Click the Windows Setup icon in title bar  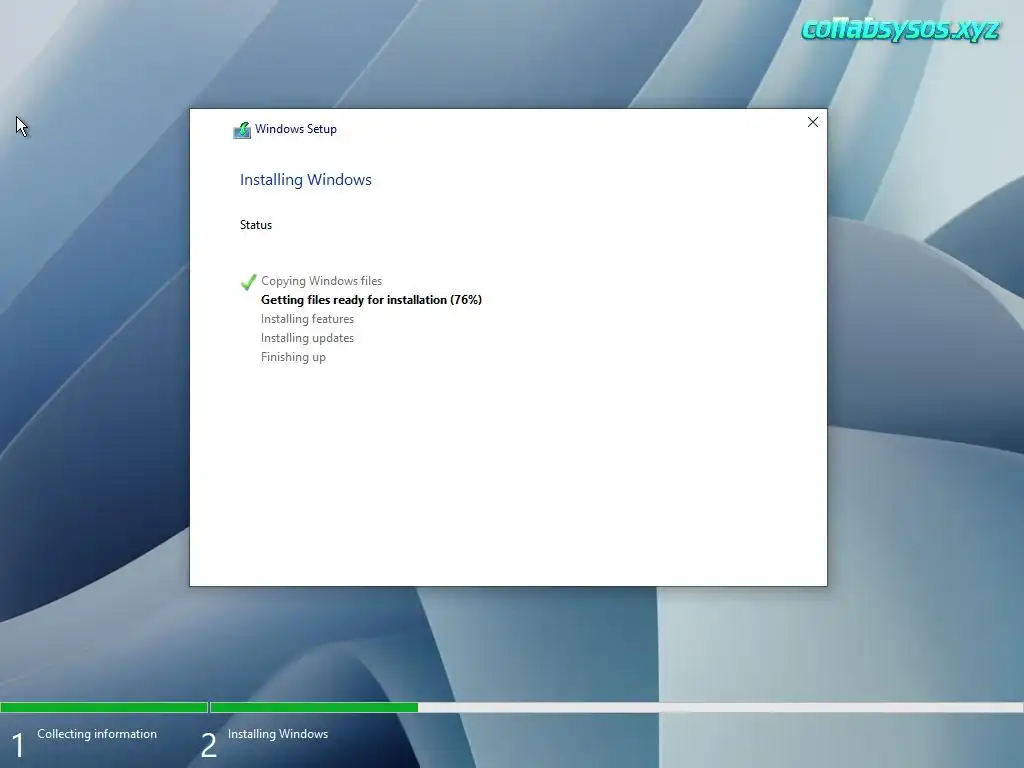point(242,130)
